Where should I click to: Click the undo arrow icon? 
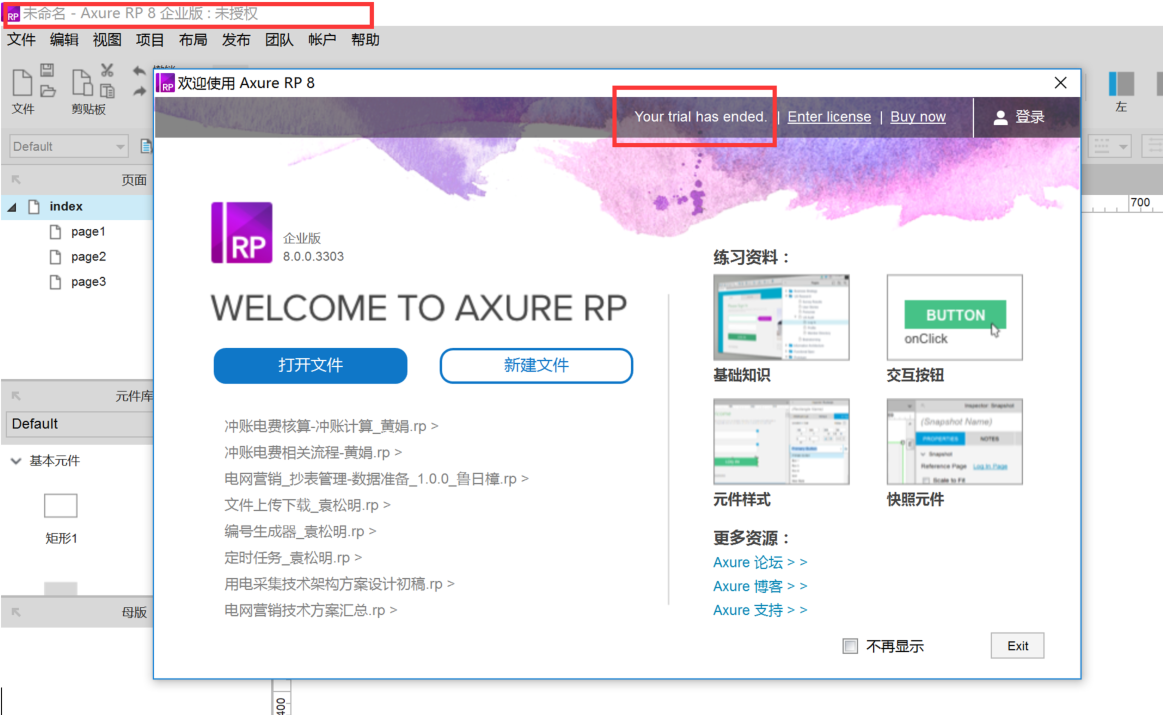click(139, 71)
